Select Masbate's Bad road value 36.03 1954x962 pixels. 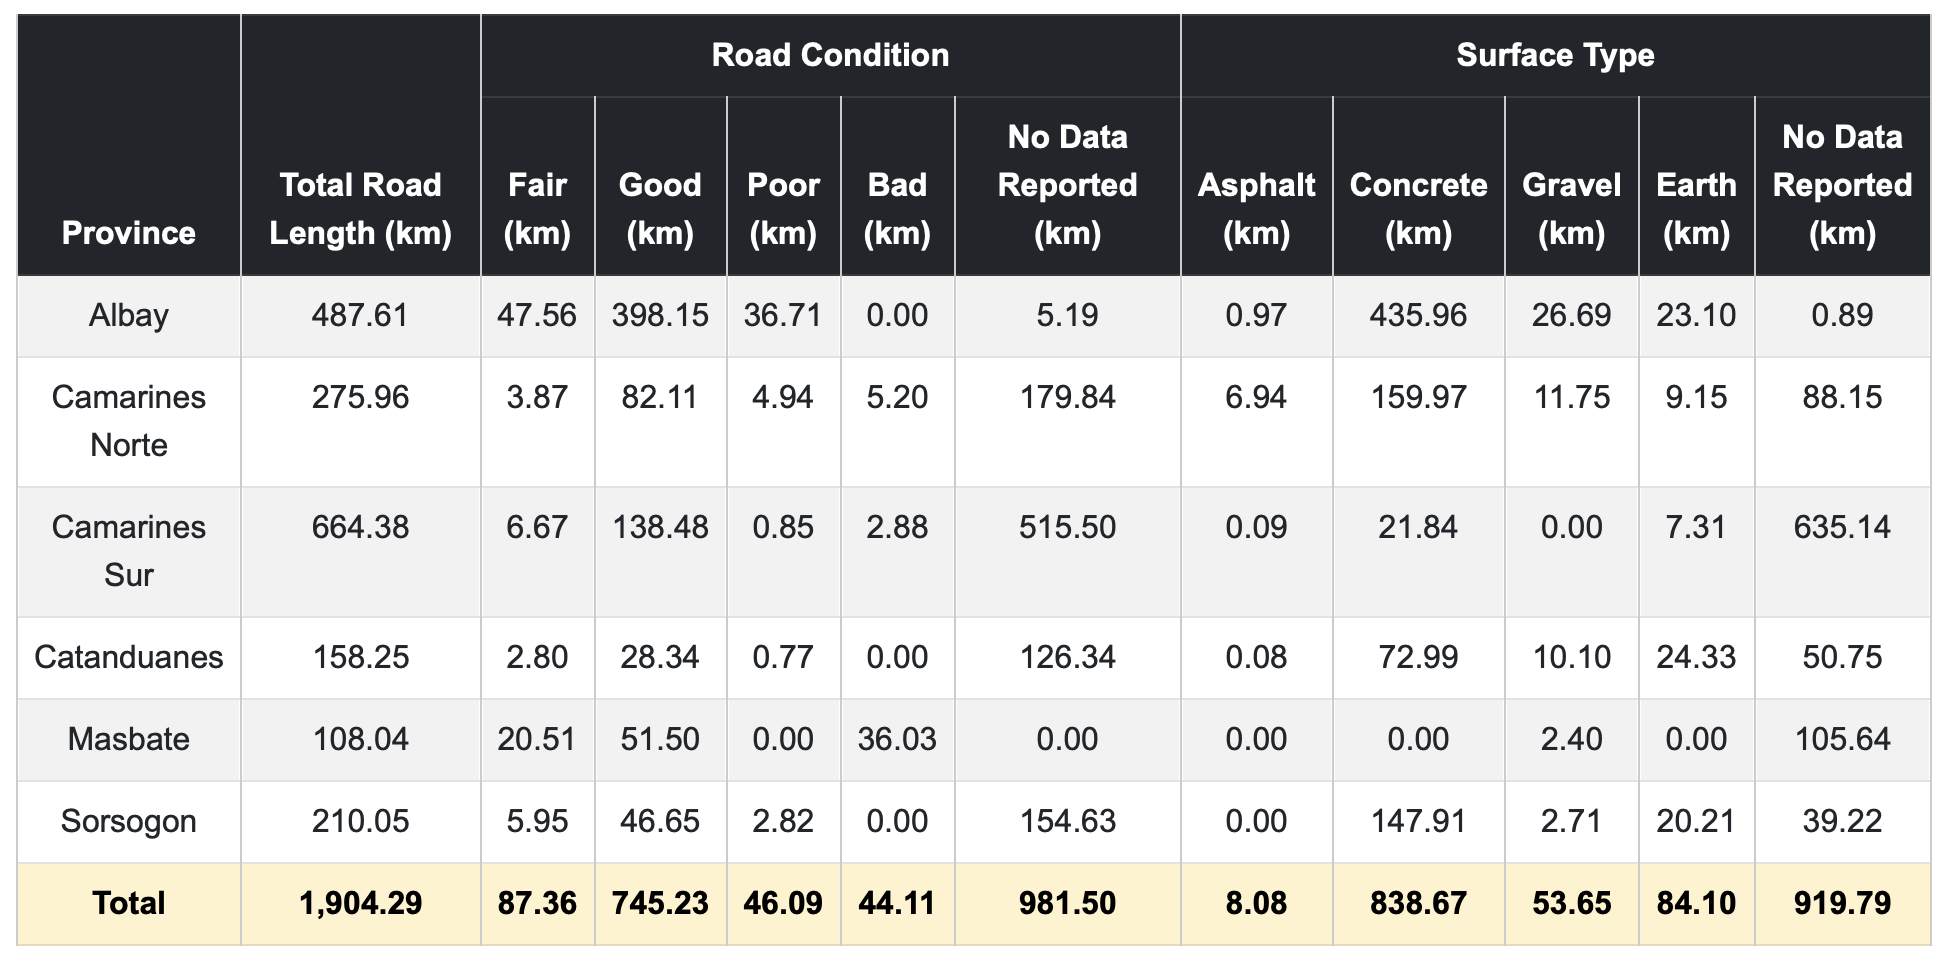[897, 739]
